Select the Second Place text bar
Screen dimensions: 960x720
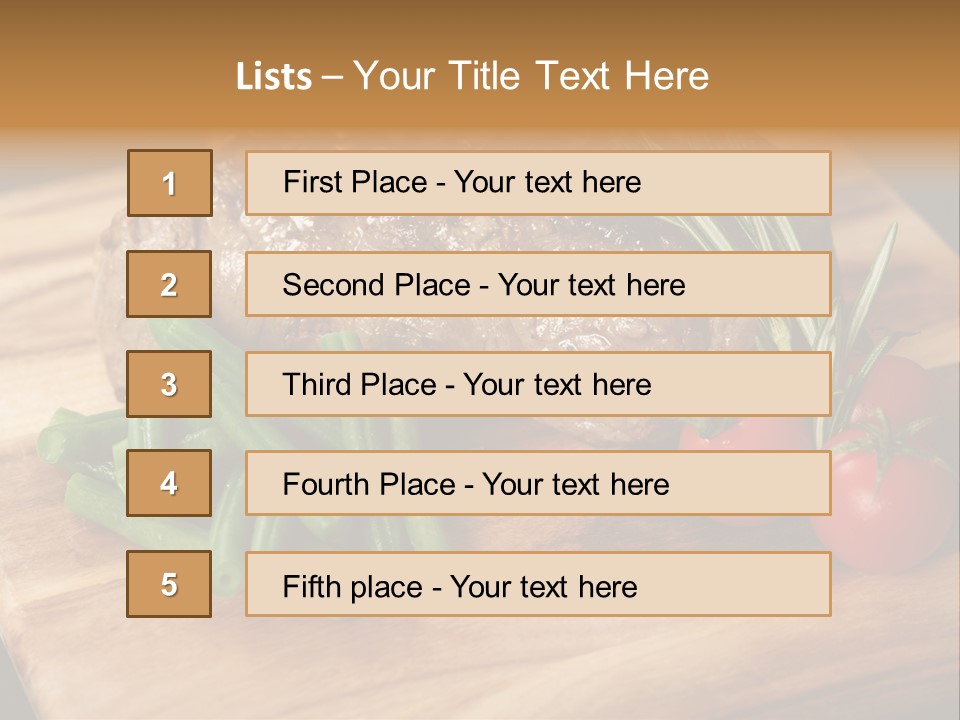(x=538, y=284)
